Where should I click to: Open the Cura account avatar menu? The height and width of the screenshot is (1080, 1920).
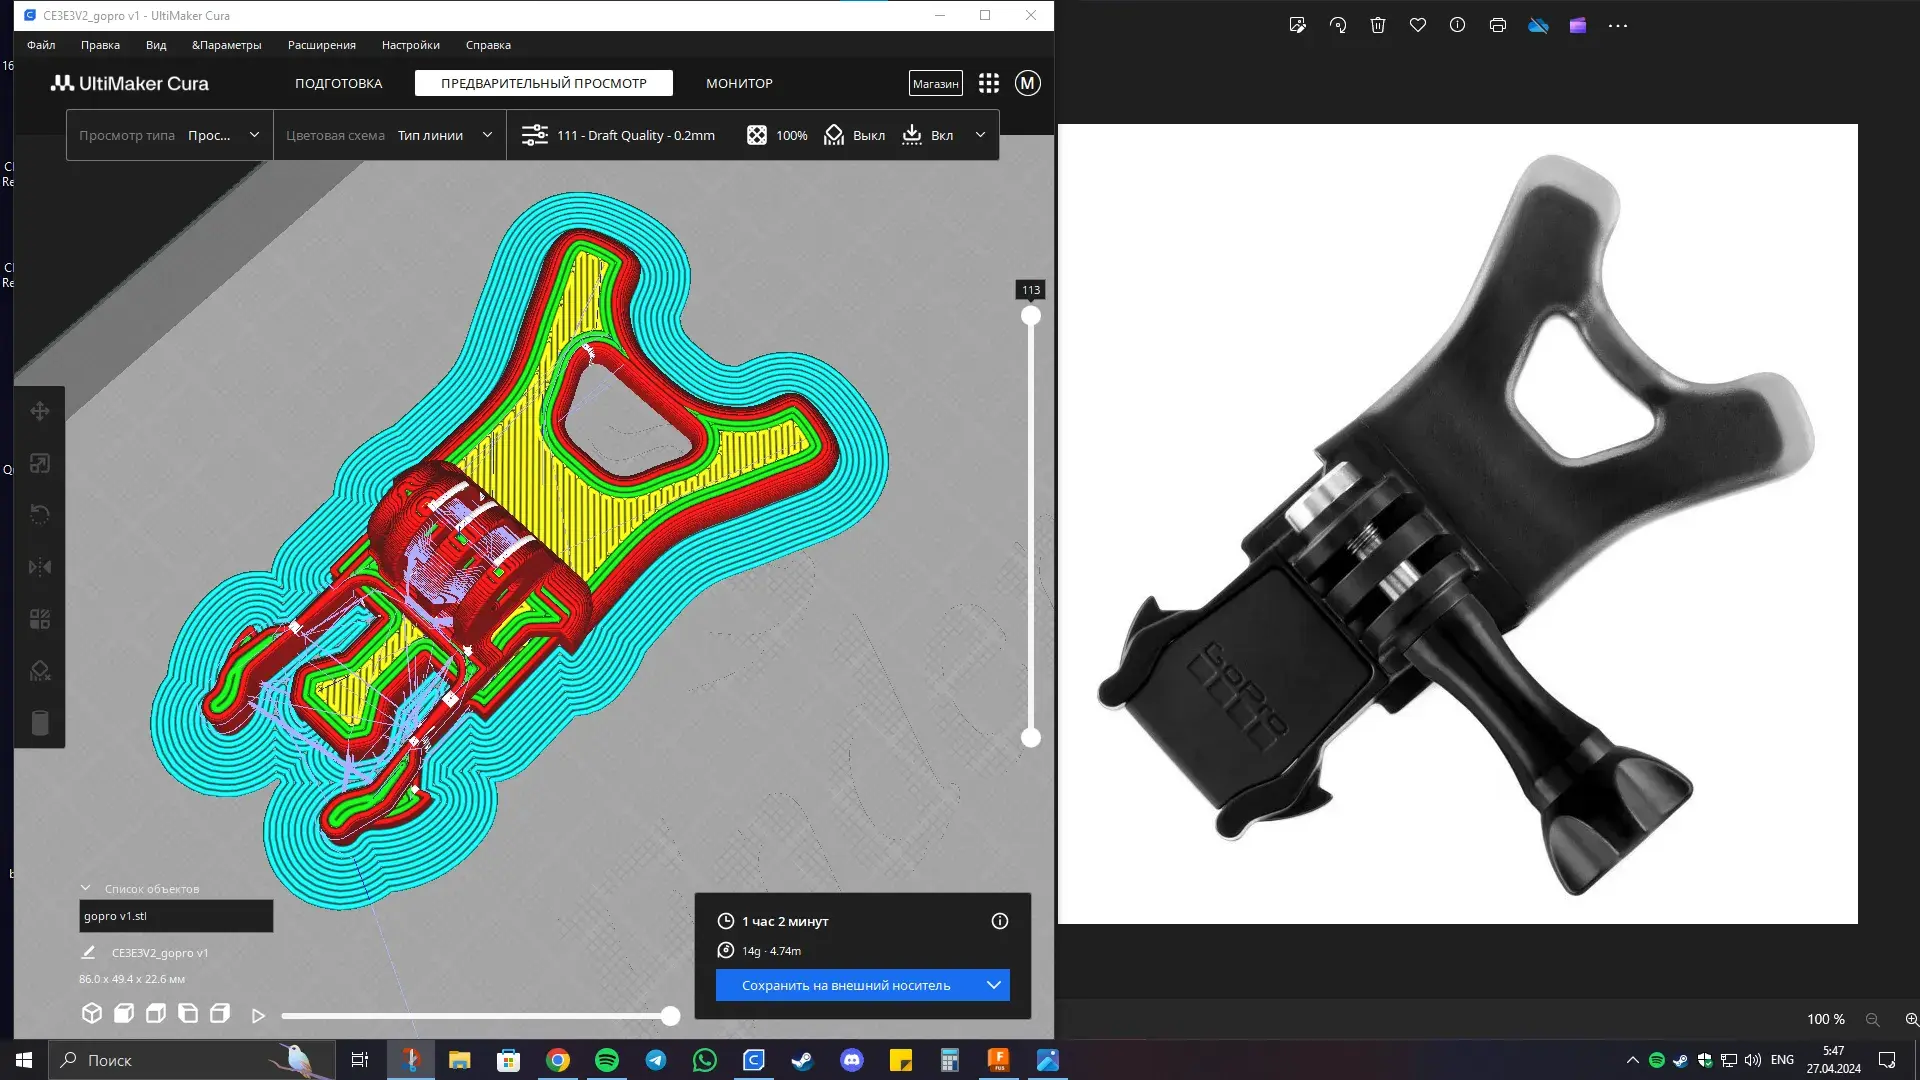click(x=1028, y=83)
